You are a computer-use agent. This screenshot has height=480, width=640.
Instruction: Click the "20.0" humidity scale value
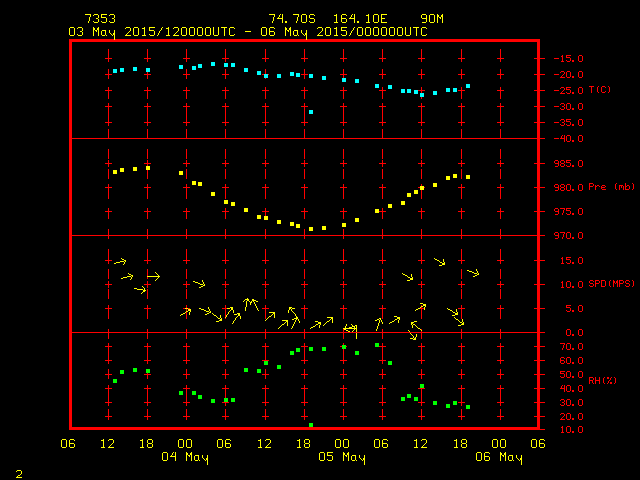point(572,417)
